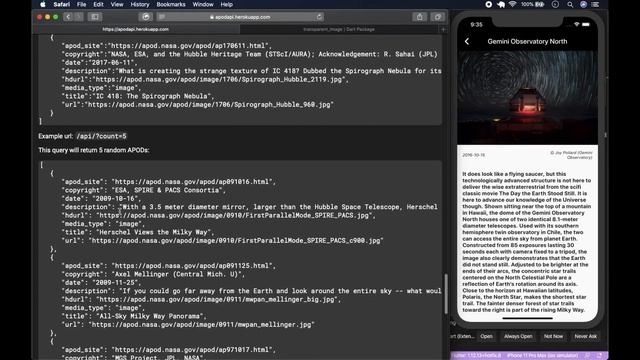Click the Not Now button

(x=553, y=336)
